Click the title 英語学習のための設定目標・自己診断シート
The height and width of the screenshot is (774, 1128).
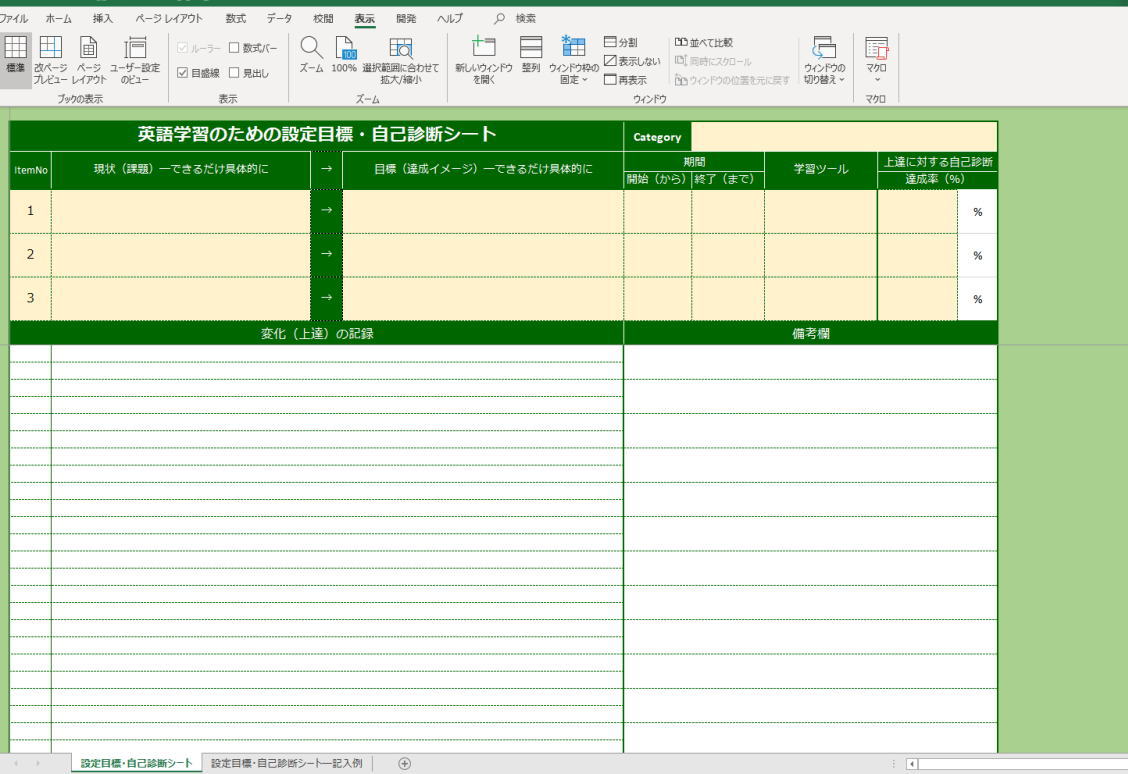click(317, 135)
